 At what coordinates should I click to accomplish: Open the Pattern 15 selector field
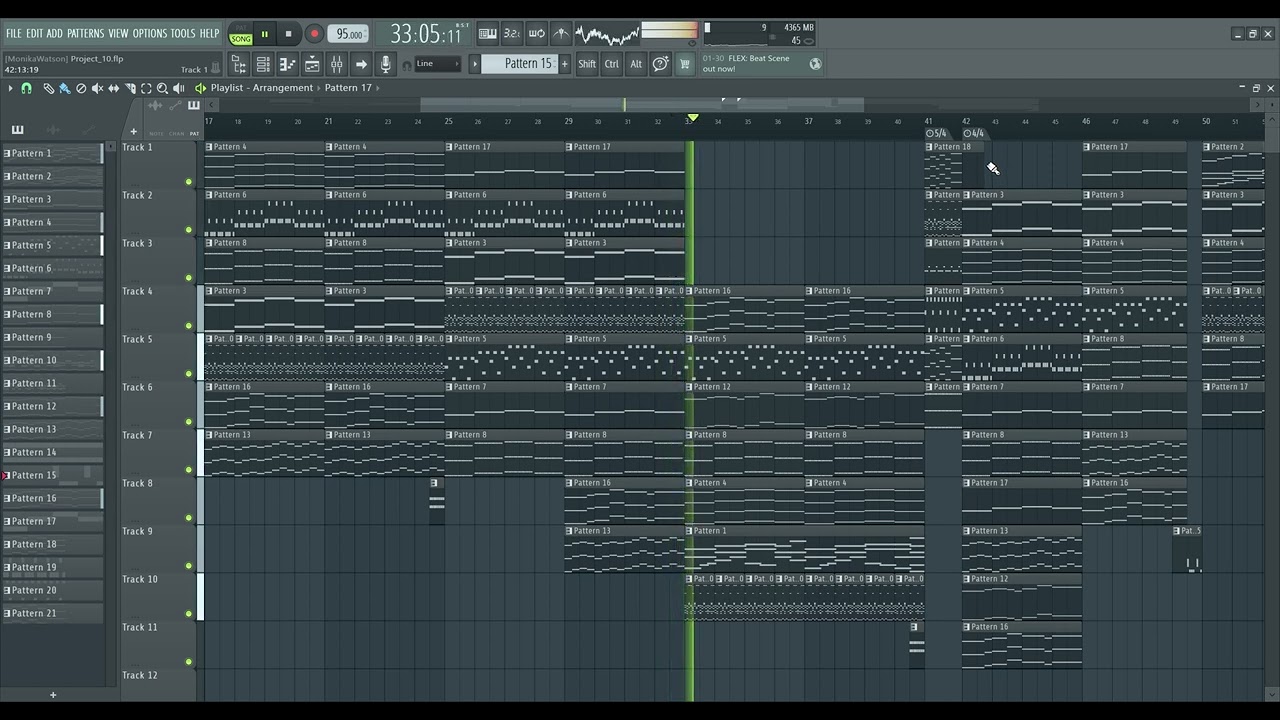[x=520, y=64]
